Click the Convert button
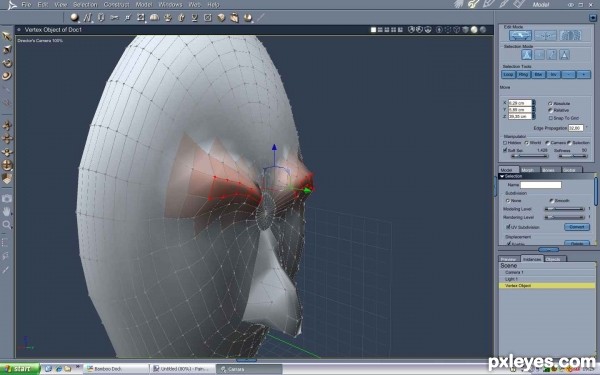The width and height of the screenshot is (600, 375). click(x=577, y=227)
